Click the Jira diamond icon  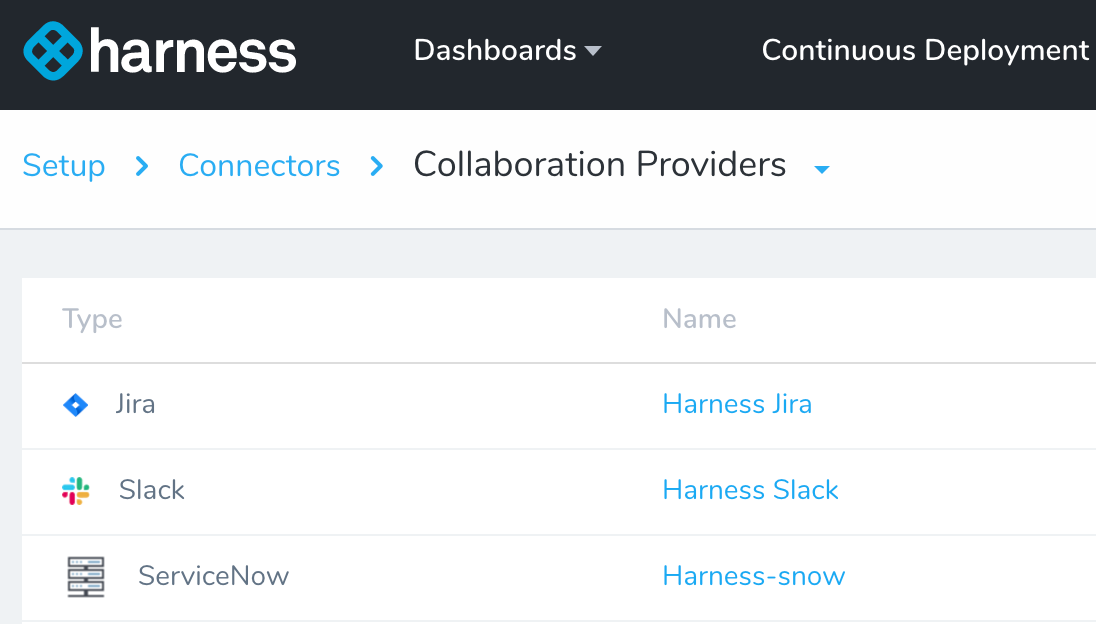pos(75,405)
